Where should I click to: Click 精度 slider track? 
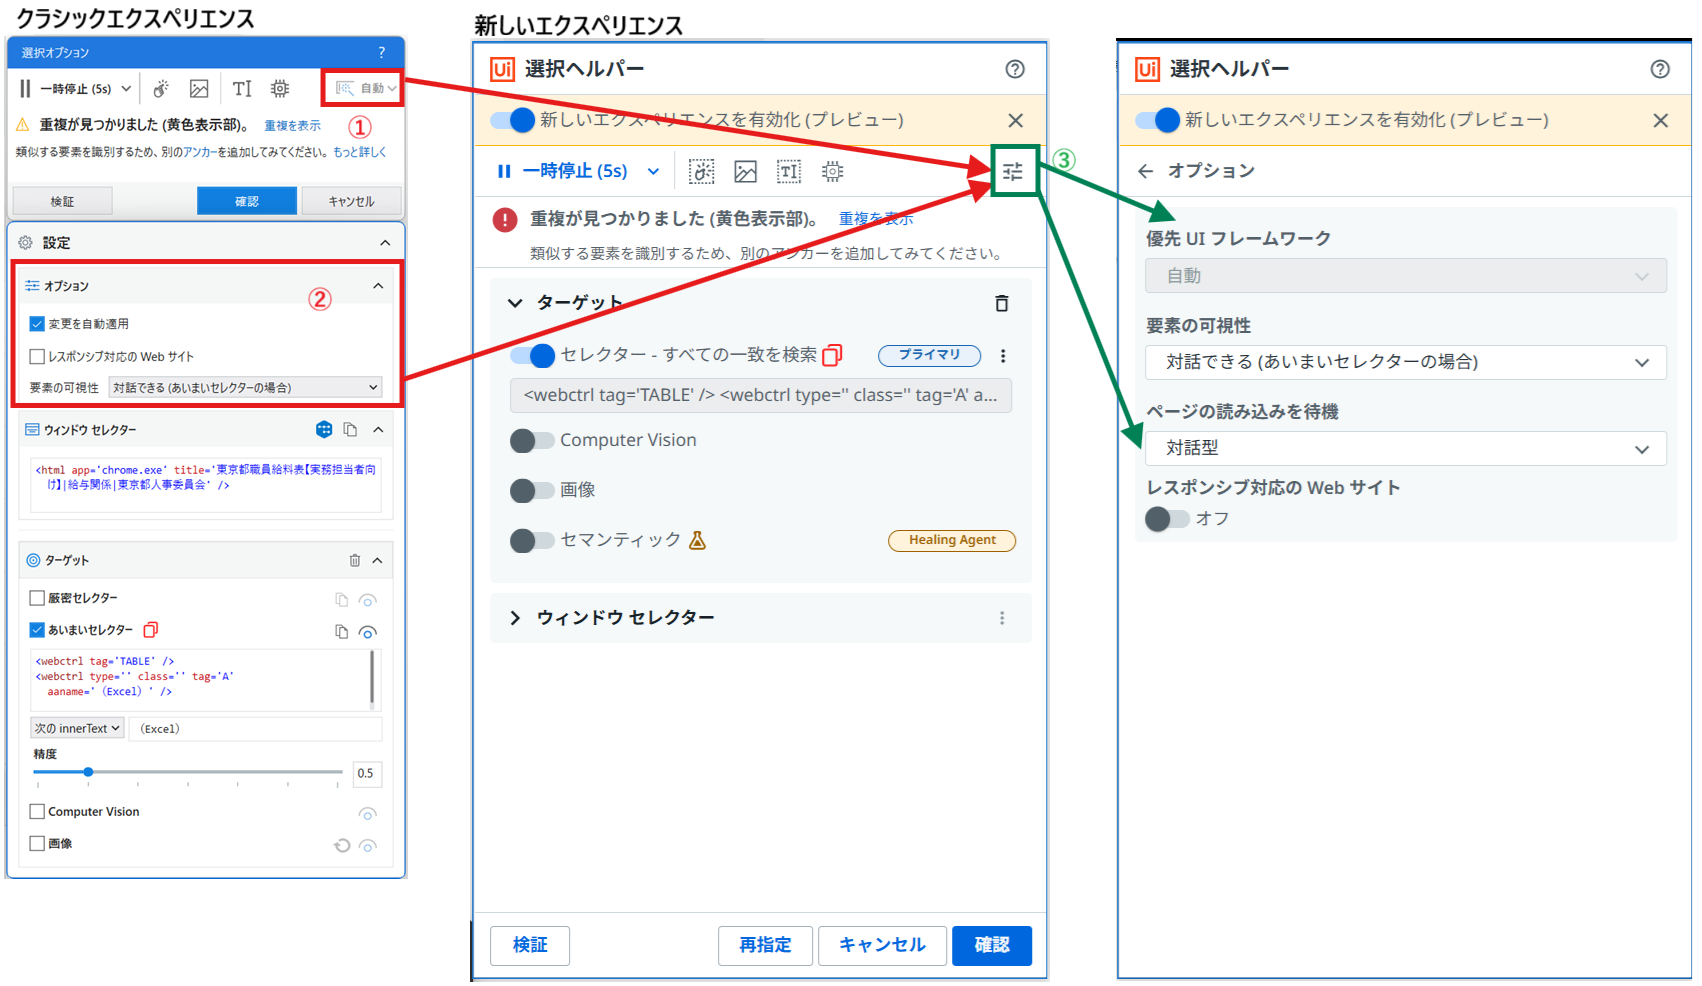coord(188,772)
